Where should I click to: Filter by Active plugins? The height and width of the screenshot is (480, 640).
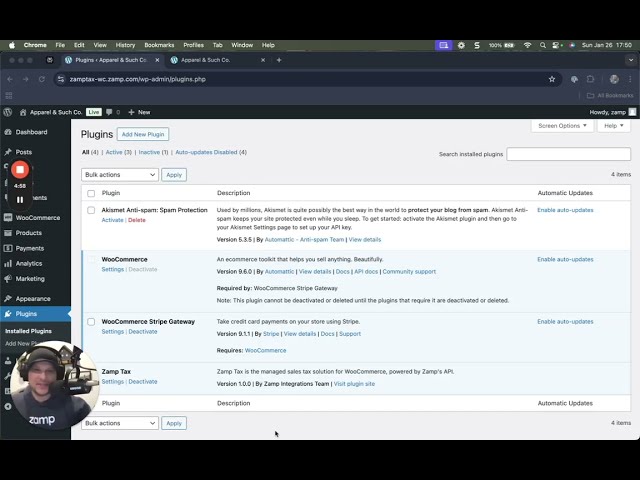pyautogui.click(x=118, y=152)
